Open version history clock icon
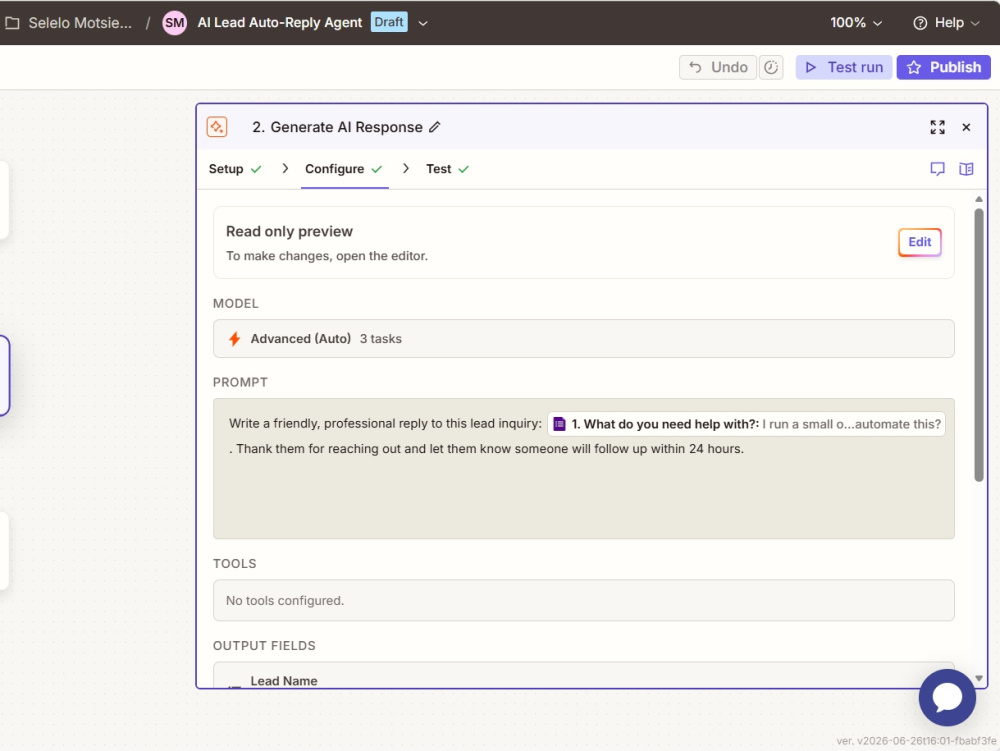Viewport: 1000px width, 751px height. point(771,68)
